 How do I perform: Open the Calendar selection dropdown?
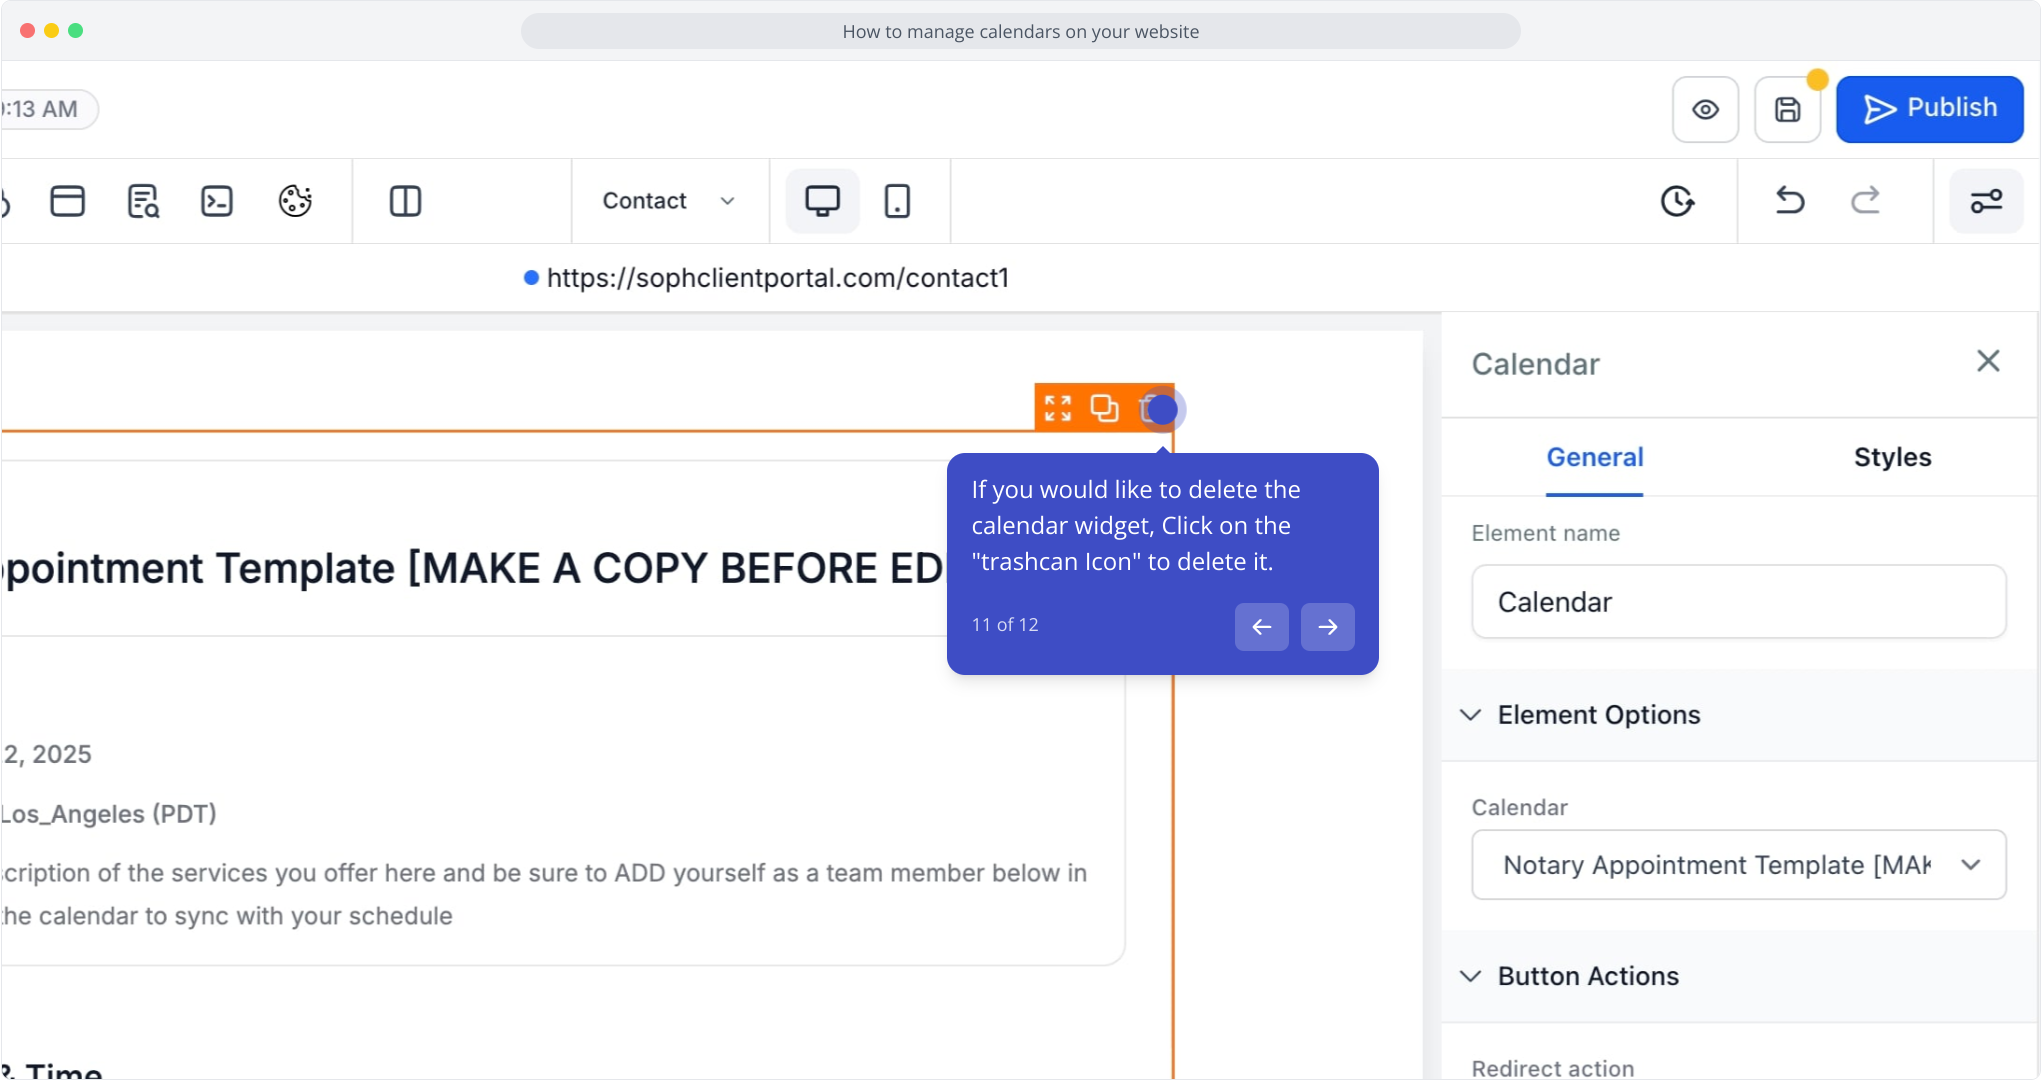pyautogui.click(x=1738, y=865)
